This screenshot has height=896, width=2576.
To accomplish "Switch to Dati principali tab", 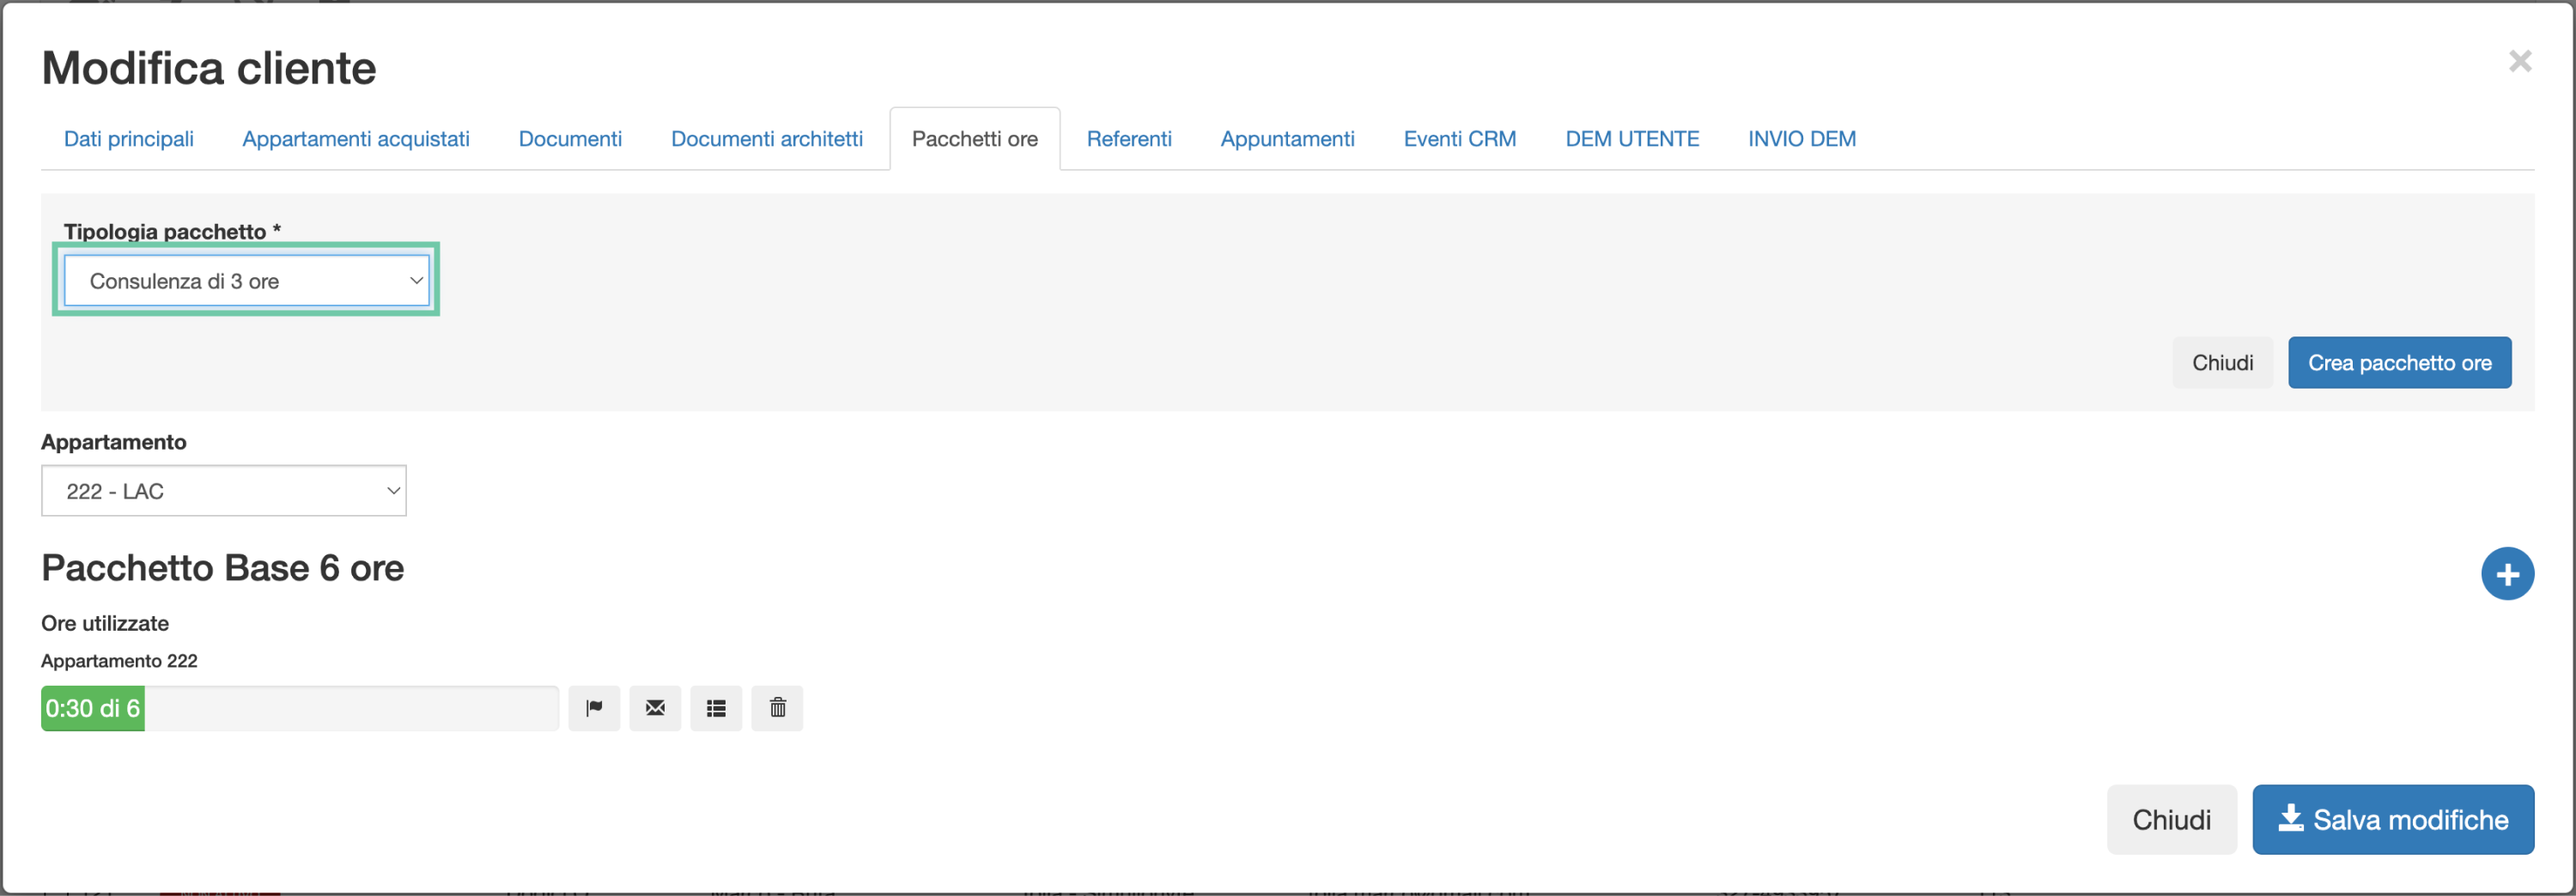I will pyautogui.click(x=129, y=139).
